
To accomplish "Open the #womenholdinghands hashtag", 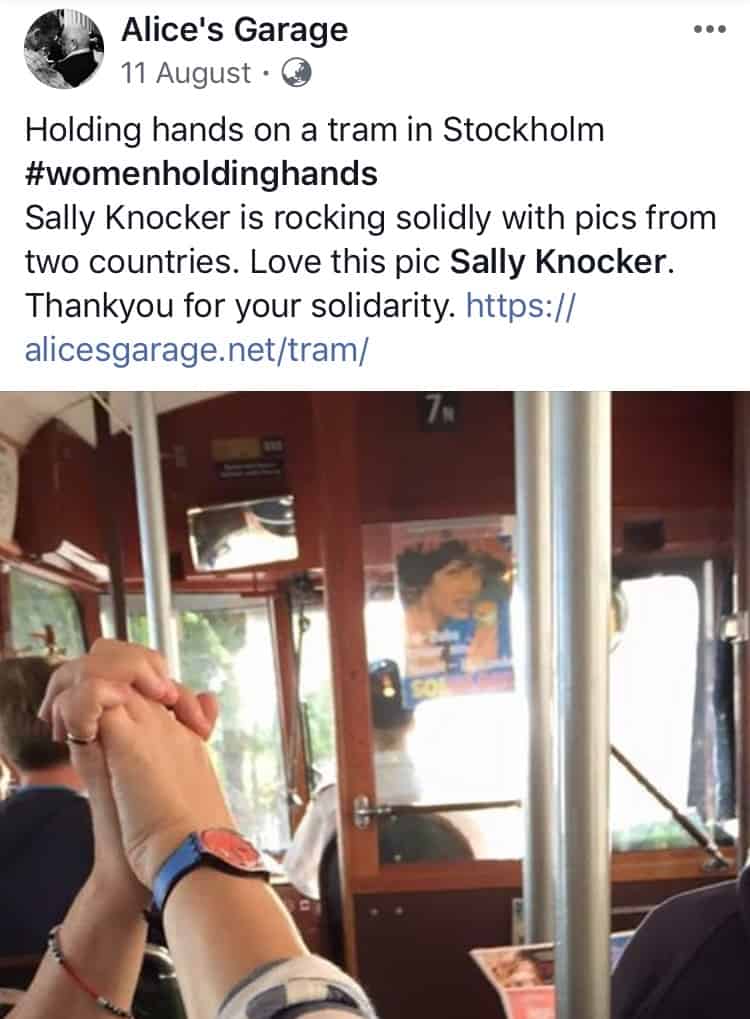I will point(201,174).
